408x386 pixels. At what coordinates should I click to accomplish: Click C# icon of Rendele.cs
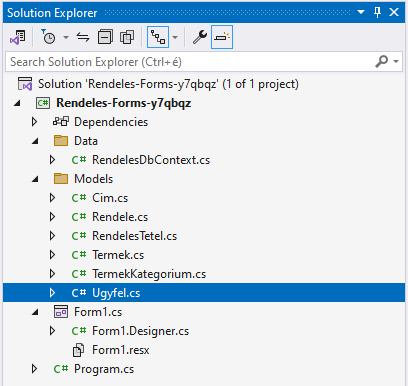79,217
